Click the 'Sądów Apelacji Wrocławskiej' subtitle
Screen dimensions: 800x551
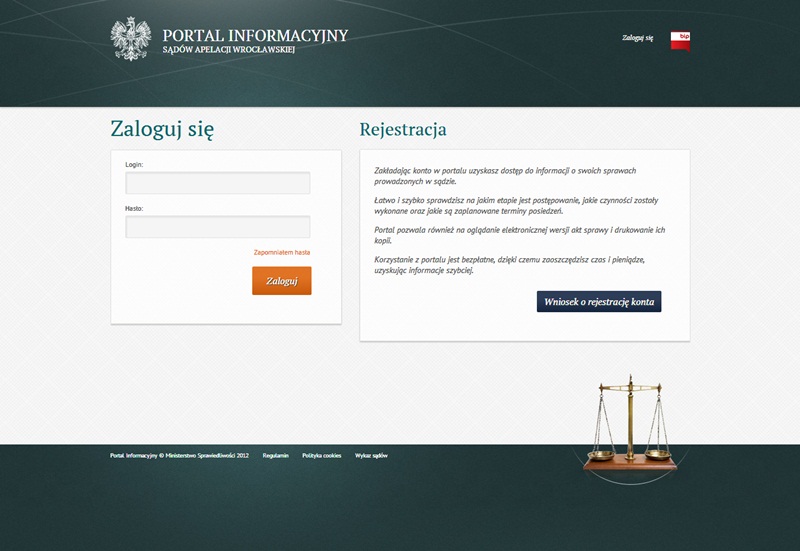[x=229, y=50]
